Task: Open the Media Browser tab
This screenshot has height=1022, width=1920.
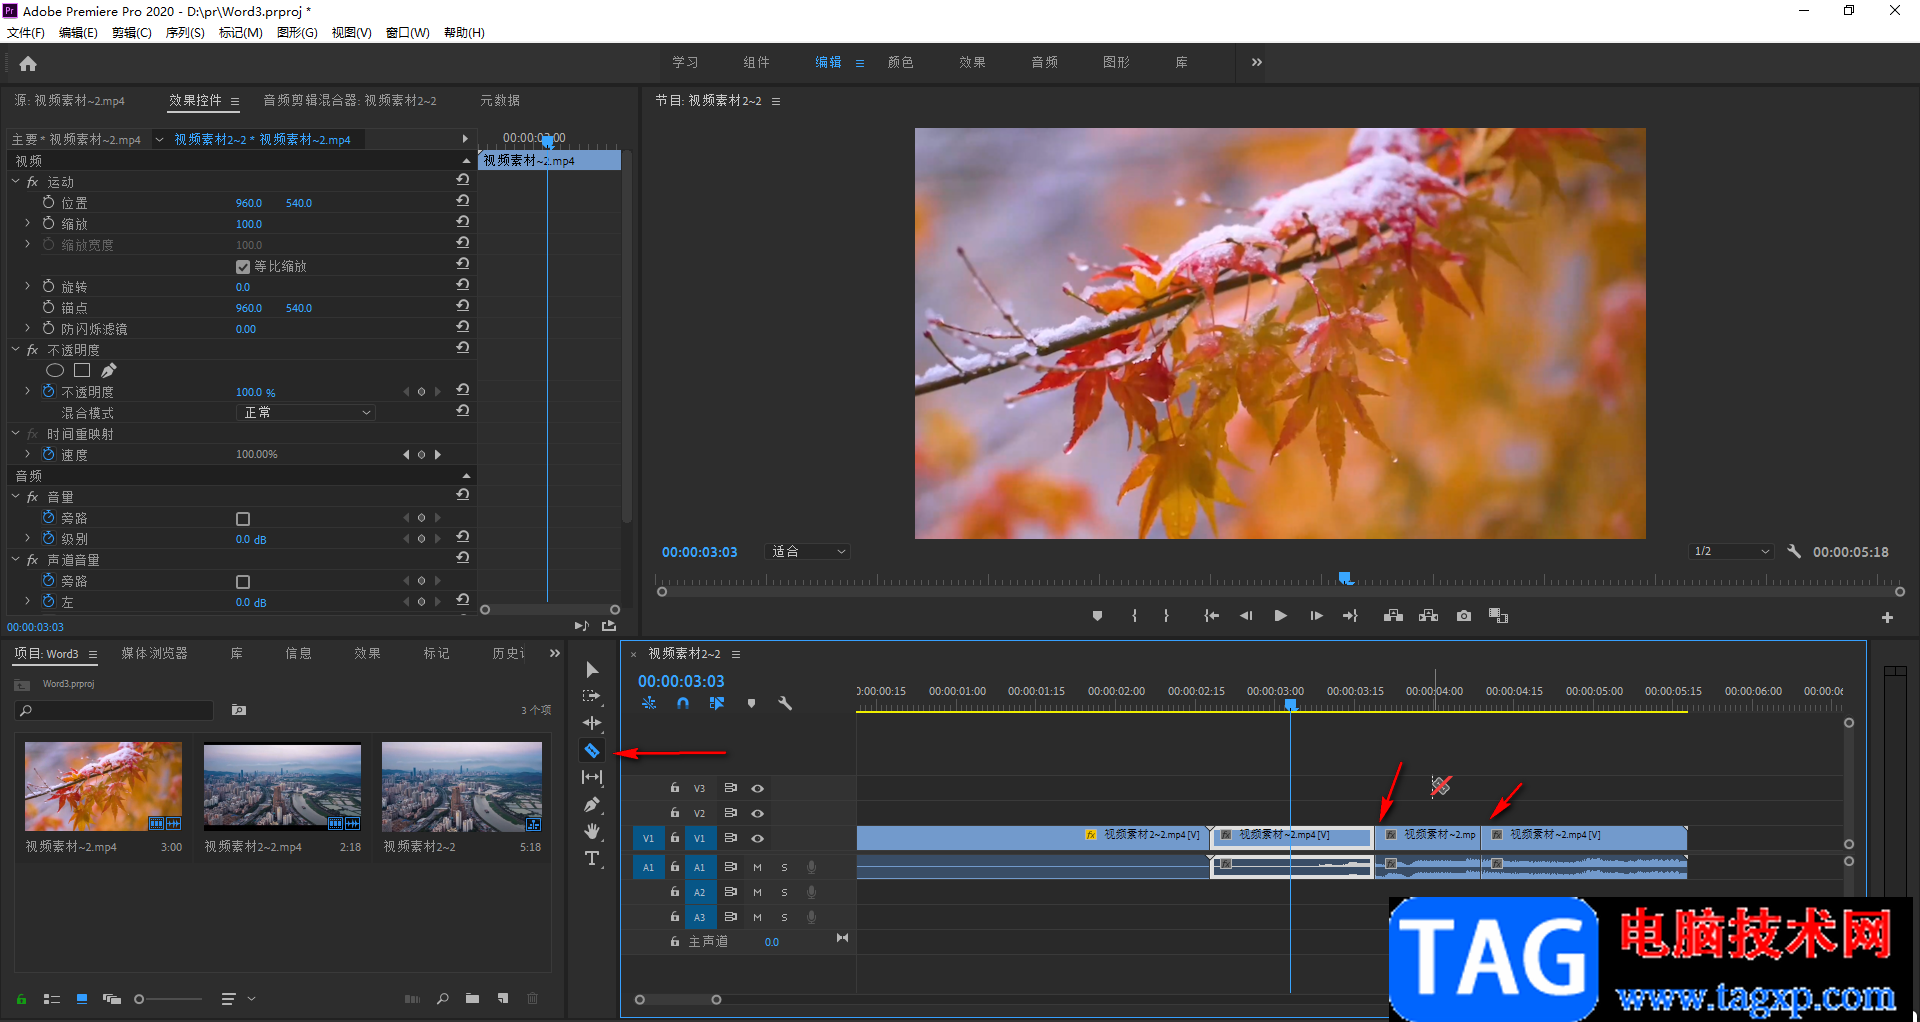Action: coord(154,653)
